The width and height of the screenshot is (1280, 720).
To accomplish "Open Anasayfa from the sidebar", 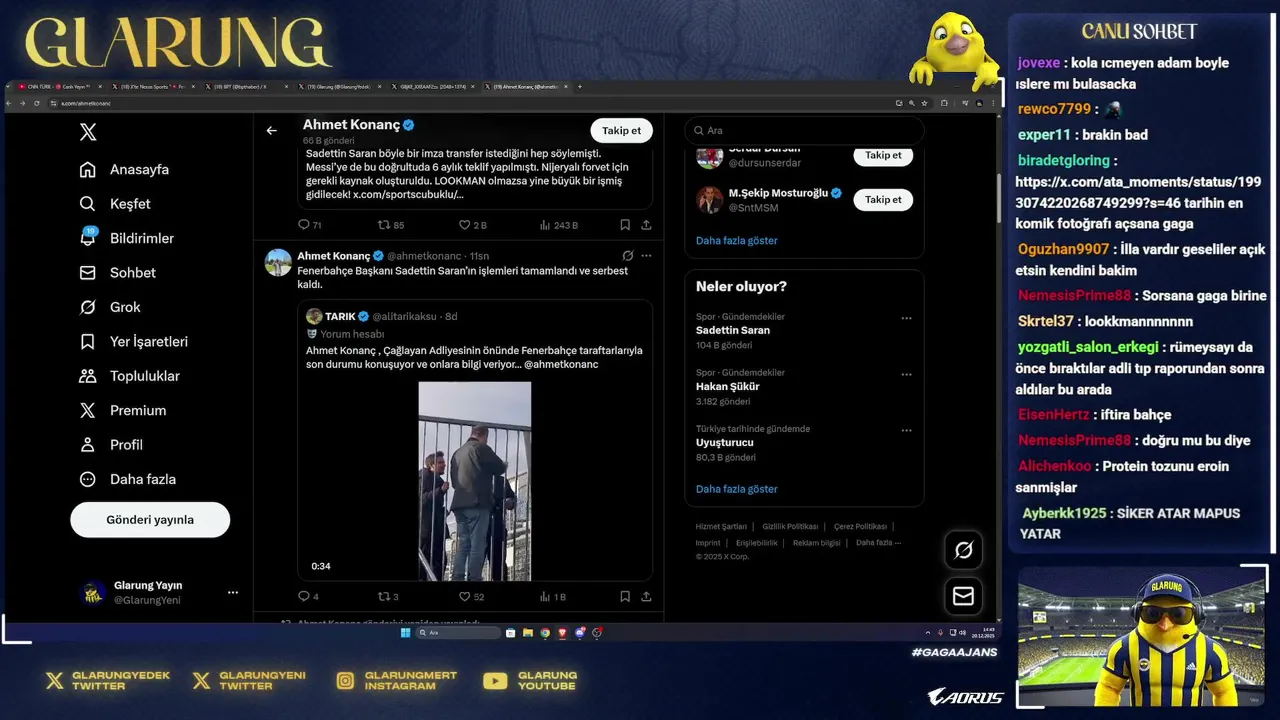I will [124, 169].
